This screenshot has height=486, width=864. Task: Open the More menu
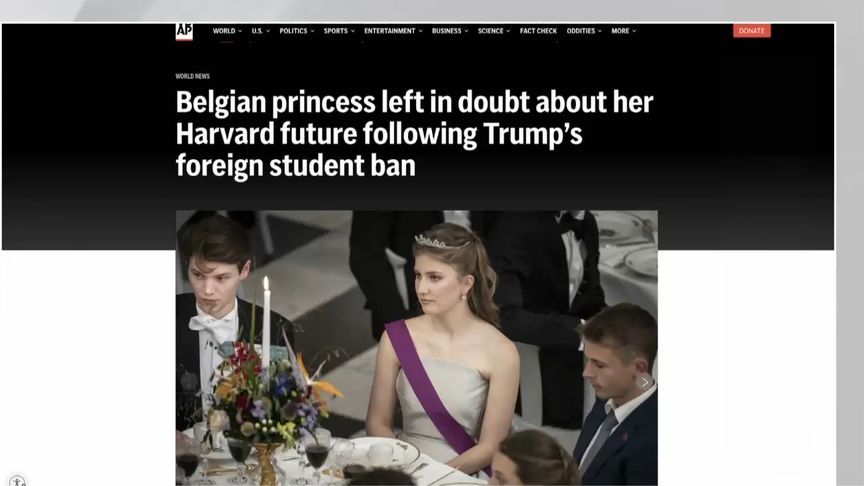point(623,31)
